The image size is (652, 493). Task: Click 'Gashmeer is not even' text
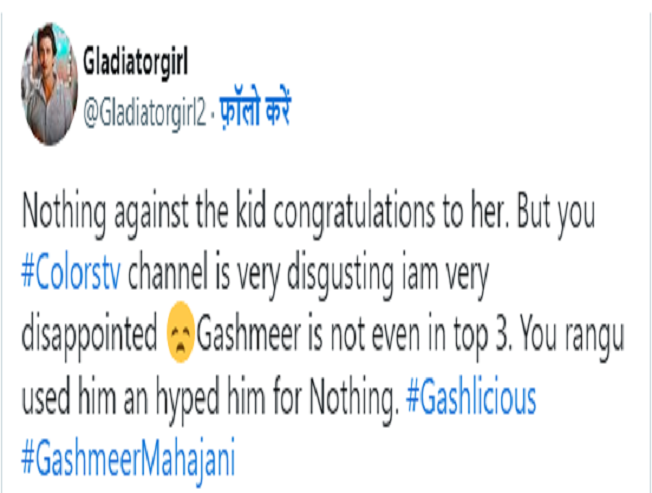308,335
